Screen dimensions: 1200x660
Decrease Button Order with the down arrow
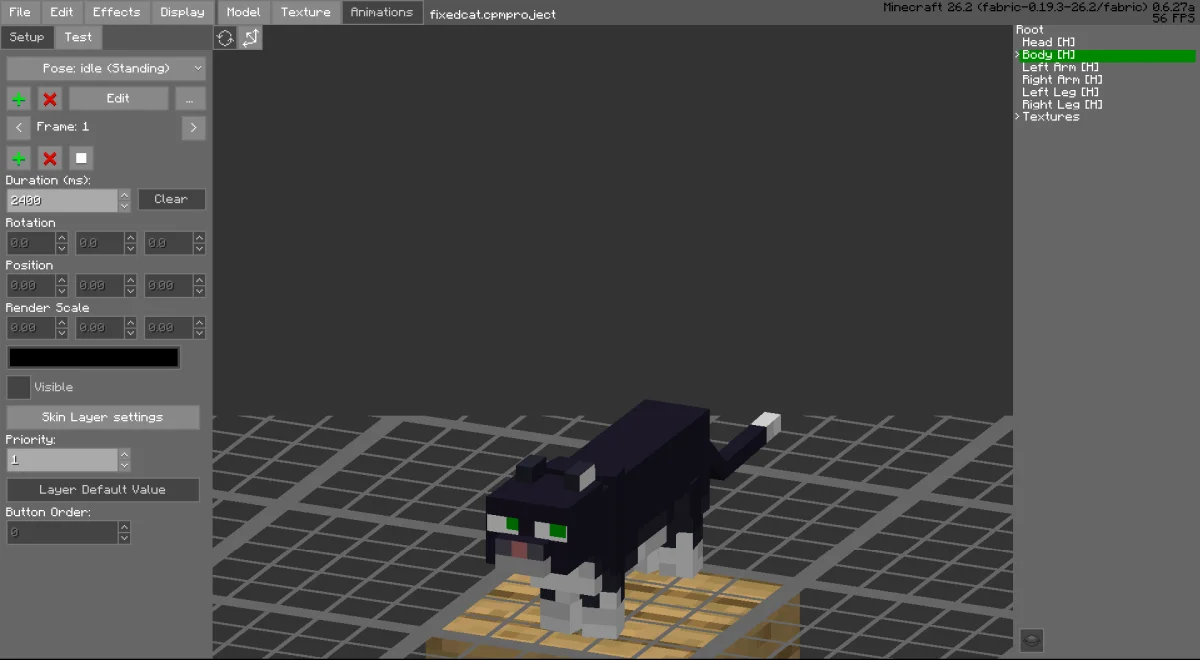click(x=124, y=538)
